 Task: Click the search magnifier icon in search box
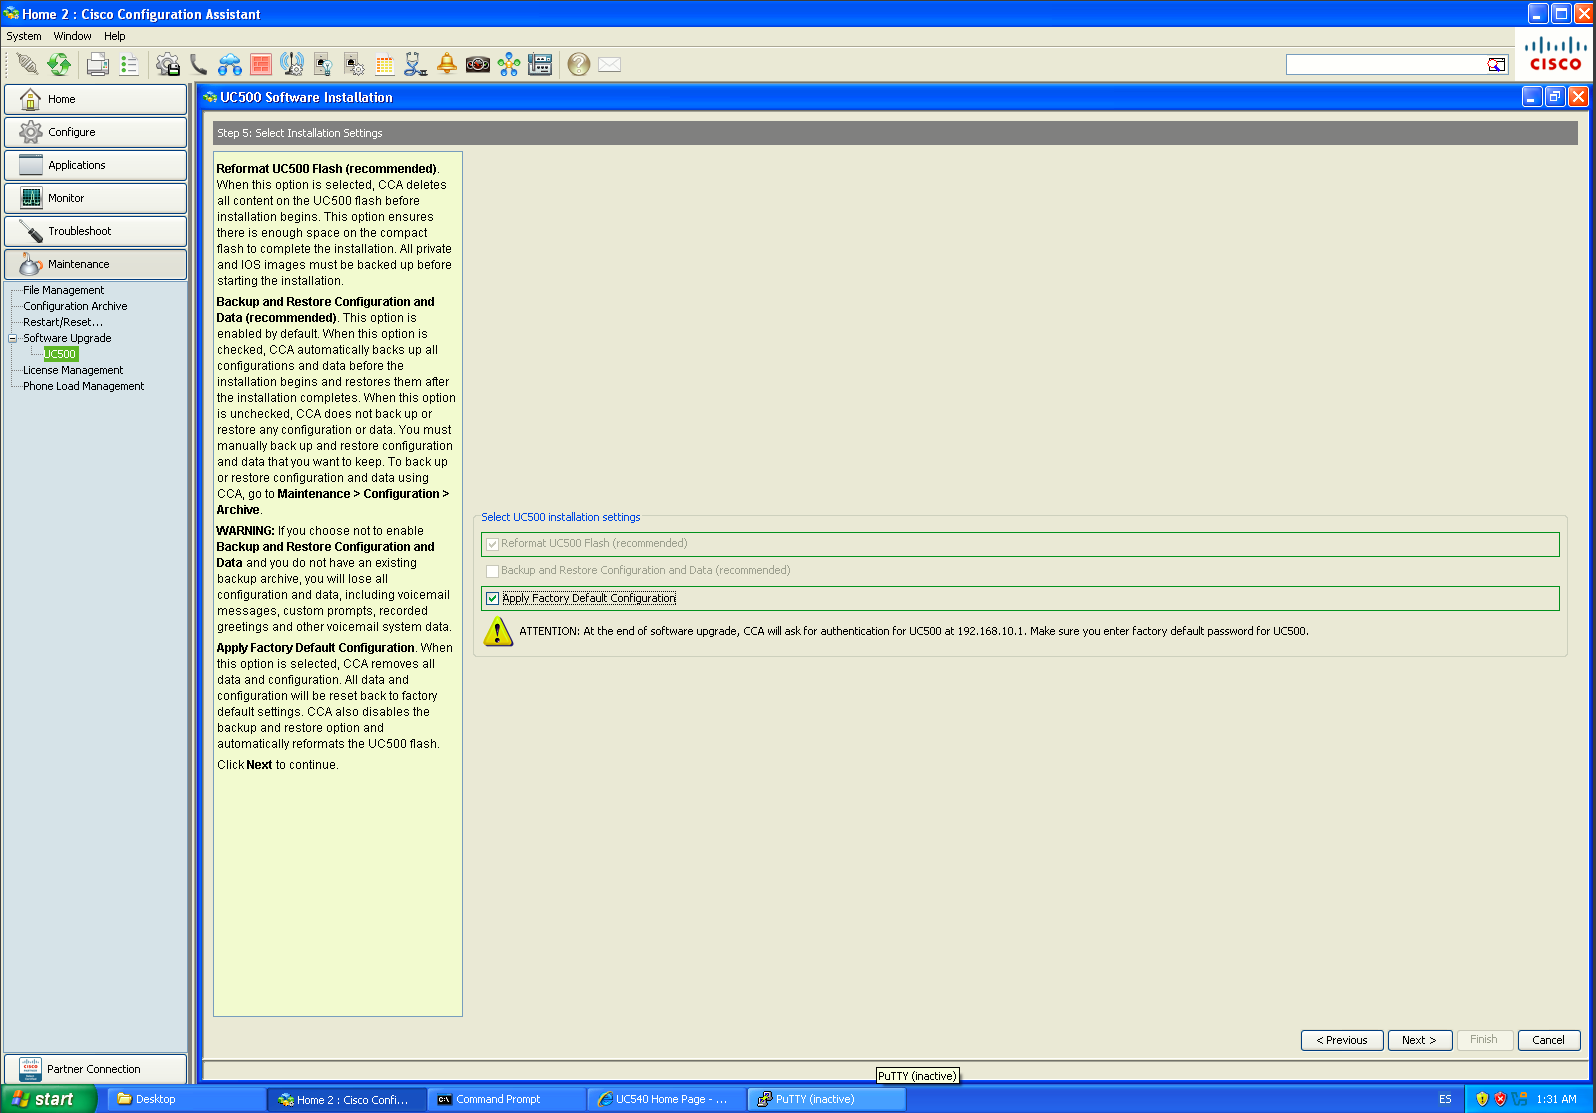[1496, 64]
